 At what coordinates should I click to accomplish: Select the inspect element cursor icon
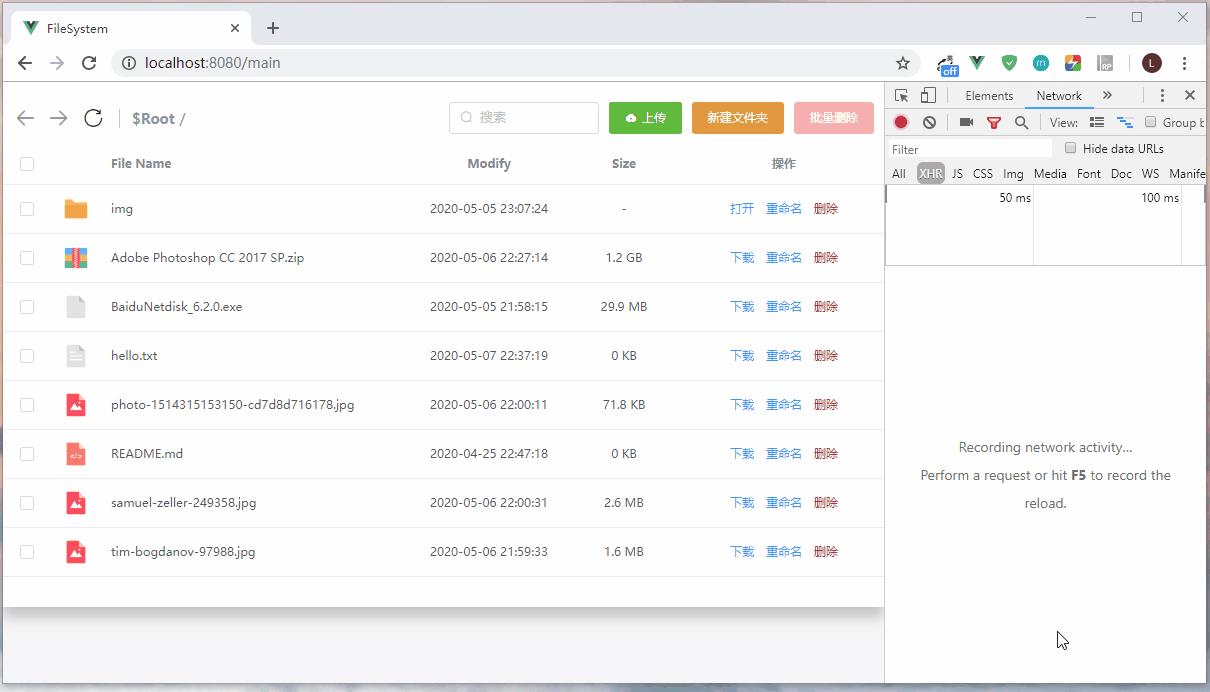[901, 95]
